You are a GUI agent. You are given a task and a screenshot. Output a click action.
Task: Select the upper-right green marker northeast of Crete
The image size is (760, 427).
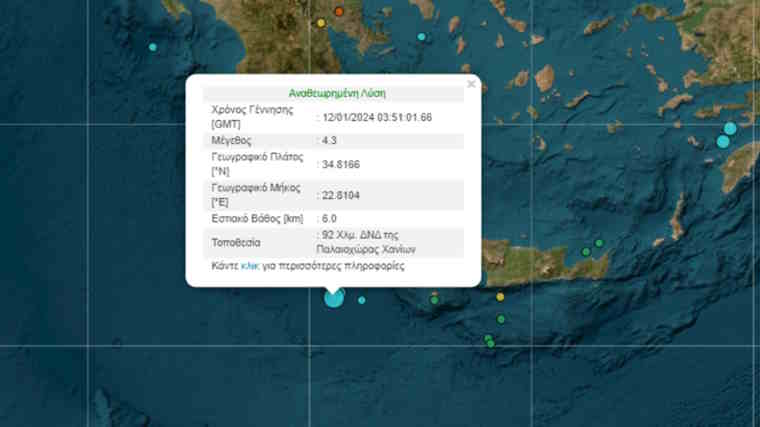[x=600, y=243]
